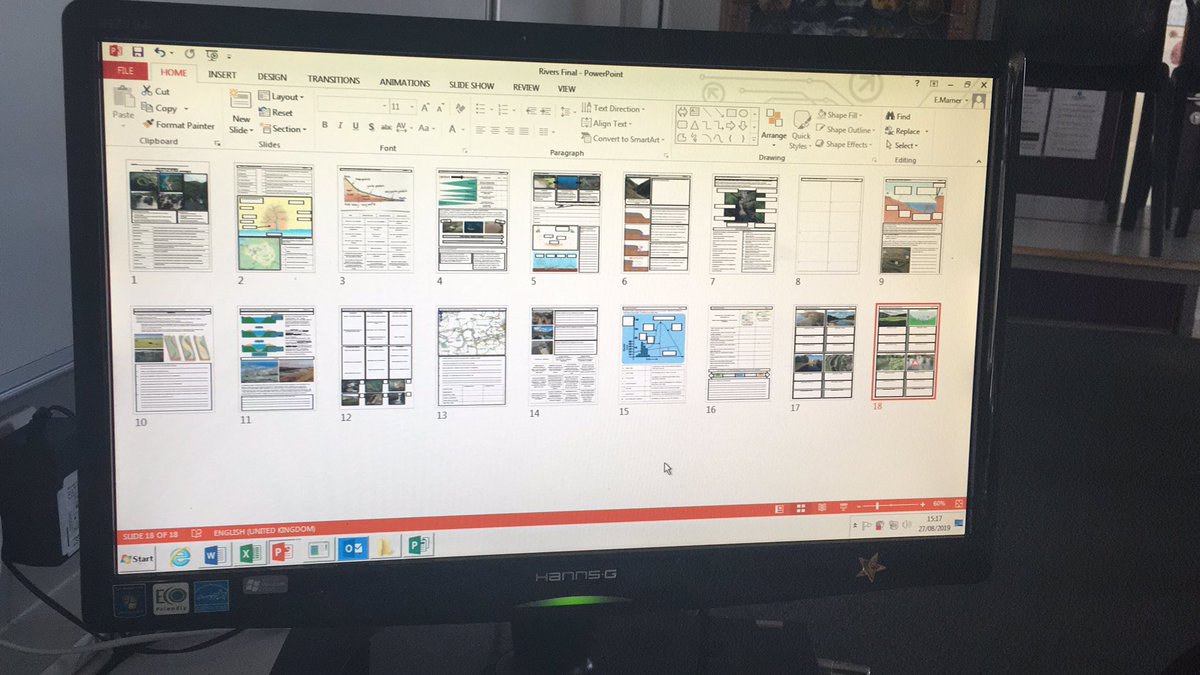
Task: Open PowerPoint Help question mark
Action: 917,83
